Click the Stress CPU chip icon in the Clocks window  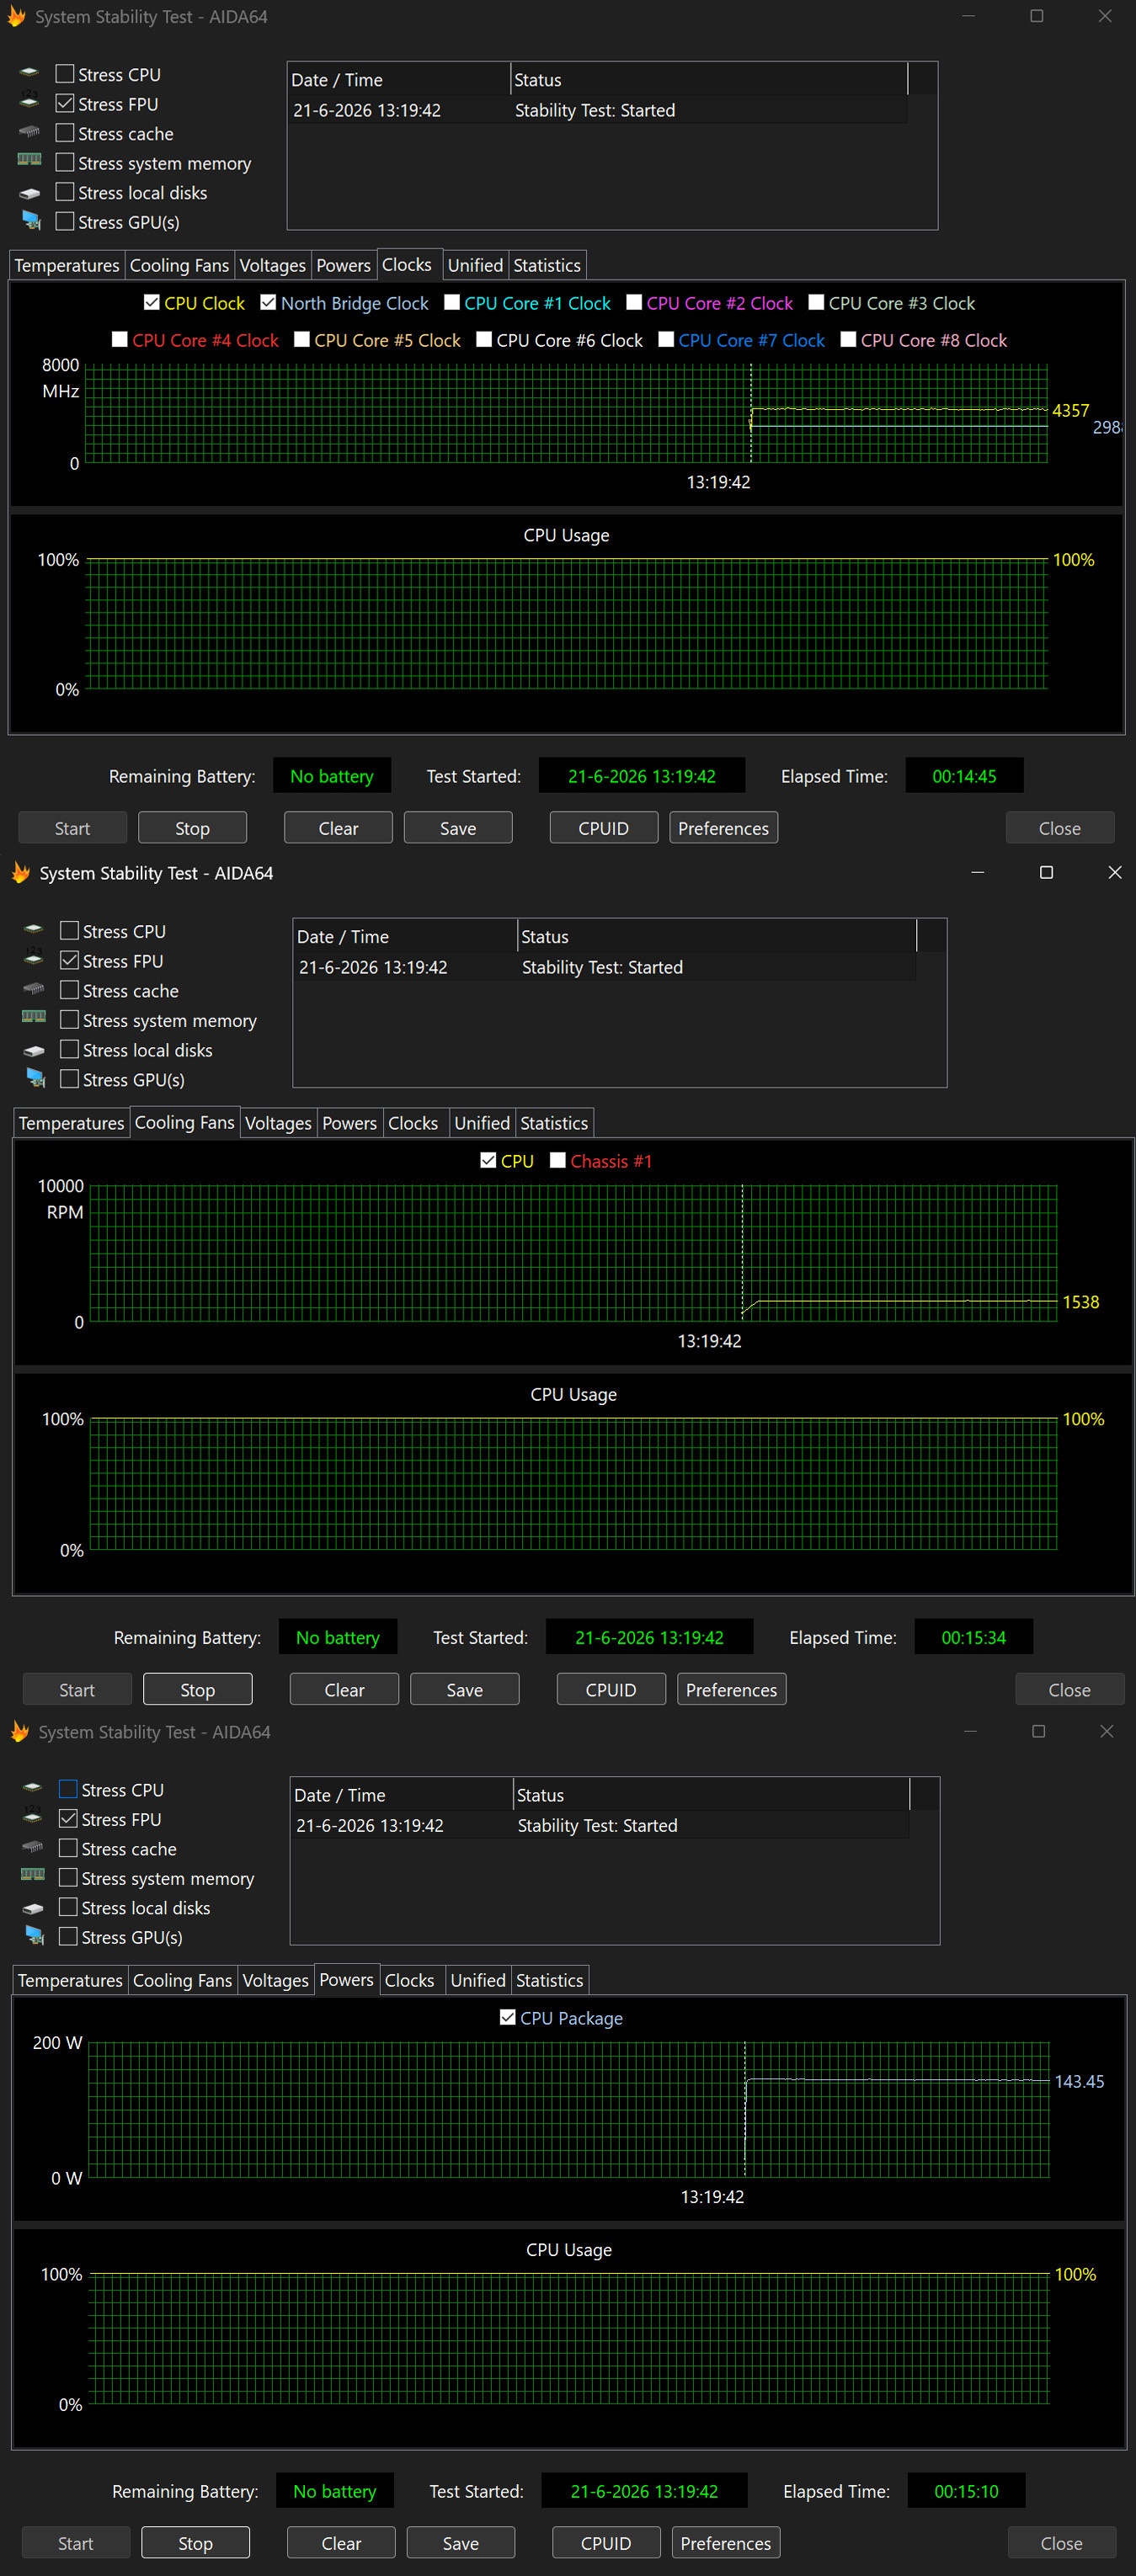point(30,74)
